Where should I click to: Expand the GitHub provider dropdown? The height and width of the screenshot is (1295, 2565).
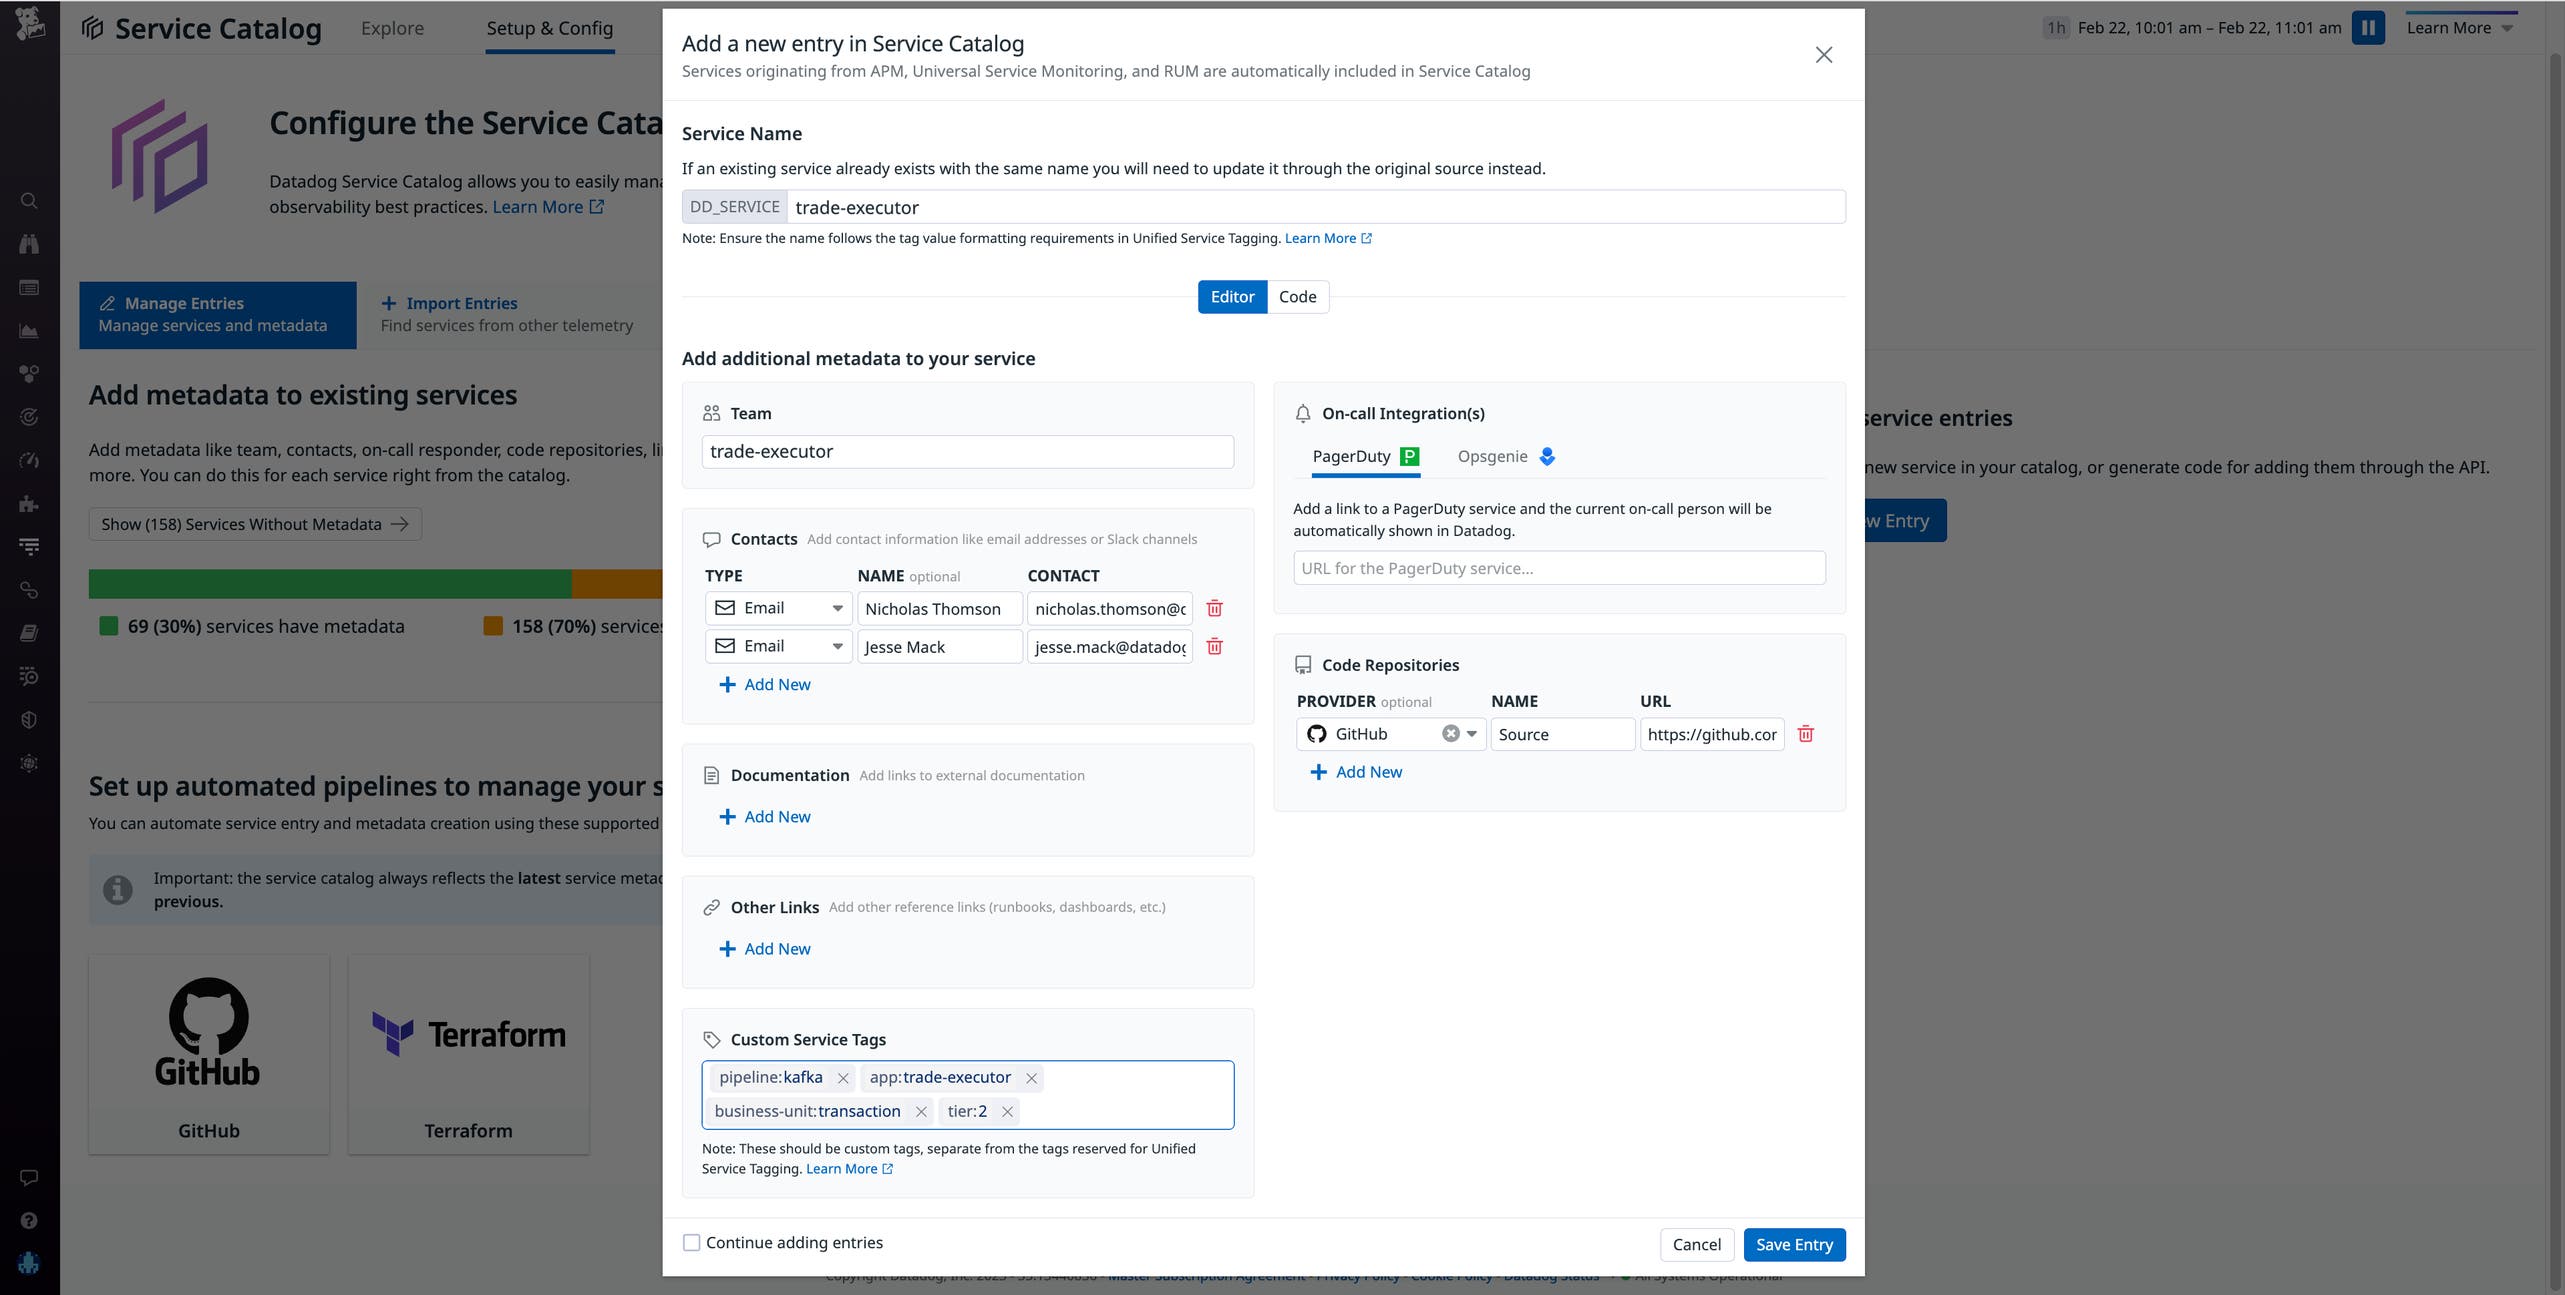tap(1472, 734)
